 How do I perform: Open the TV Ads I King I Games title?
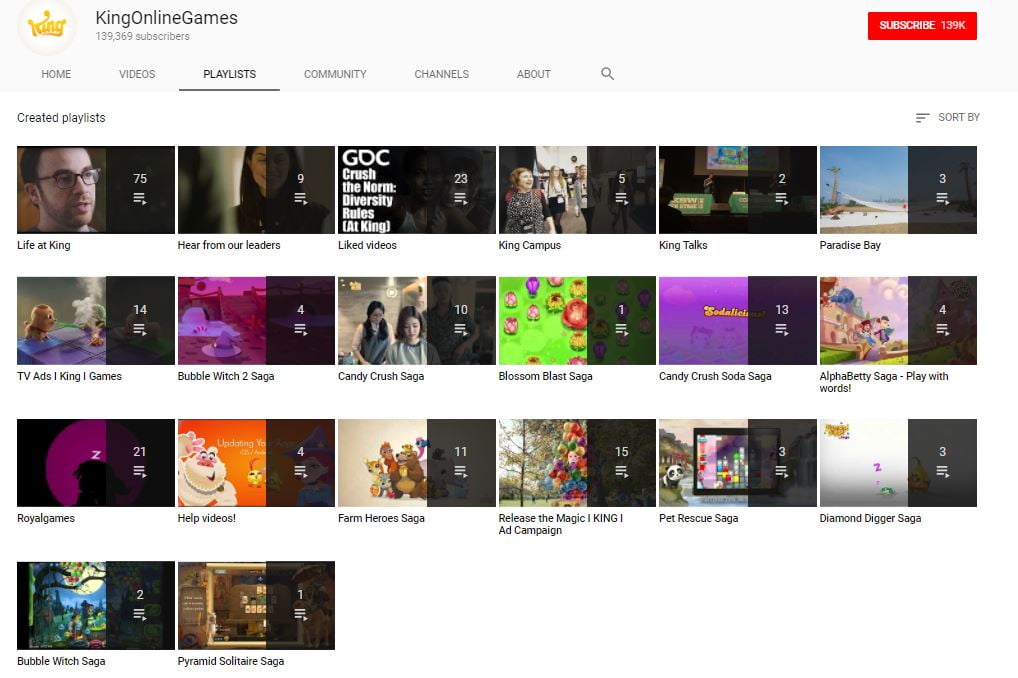[x=69, y=377]
